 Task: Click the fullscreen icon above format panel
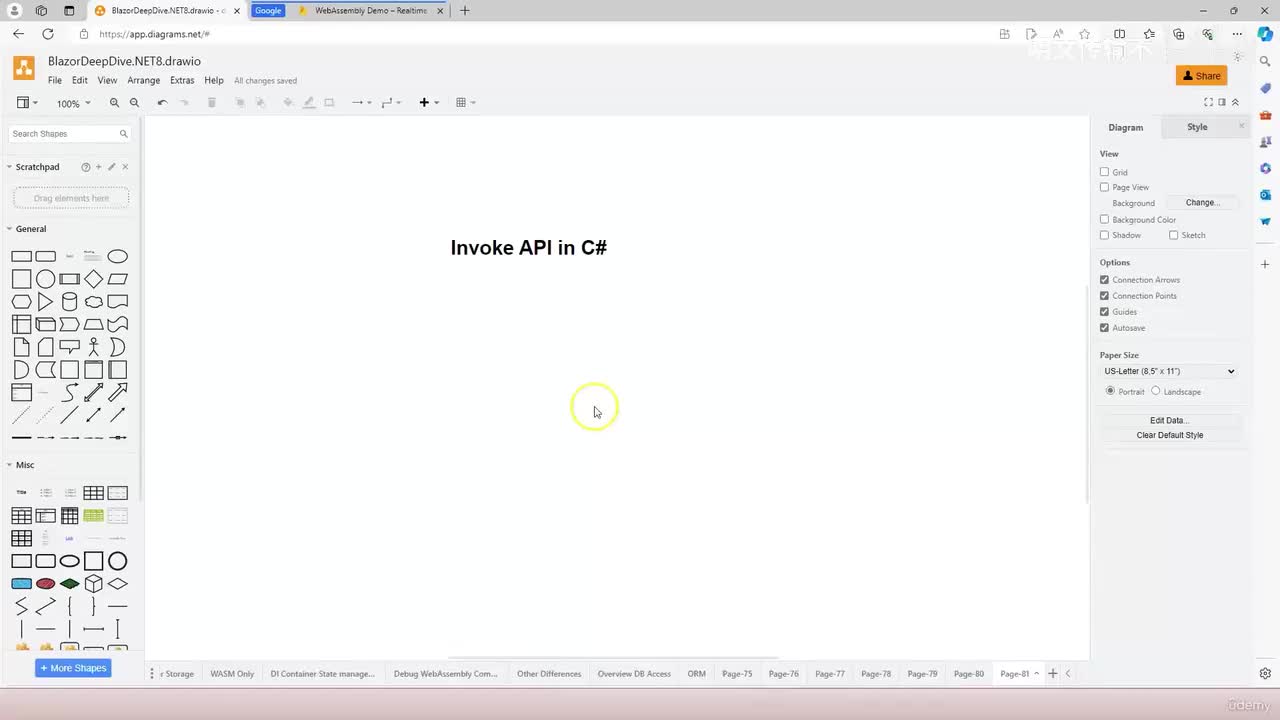[1208, 102]
